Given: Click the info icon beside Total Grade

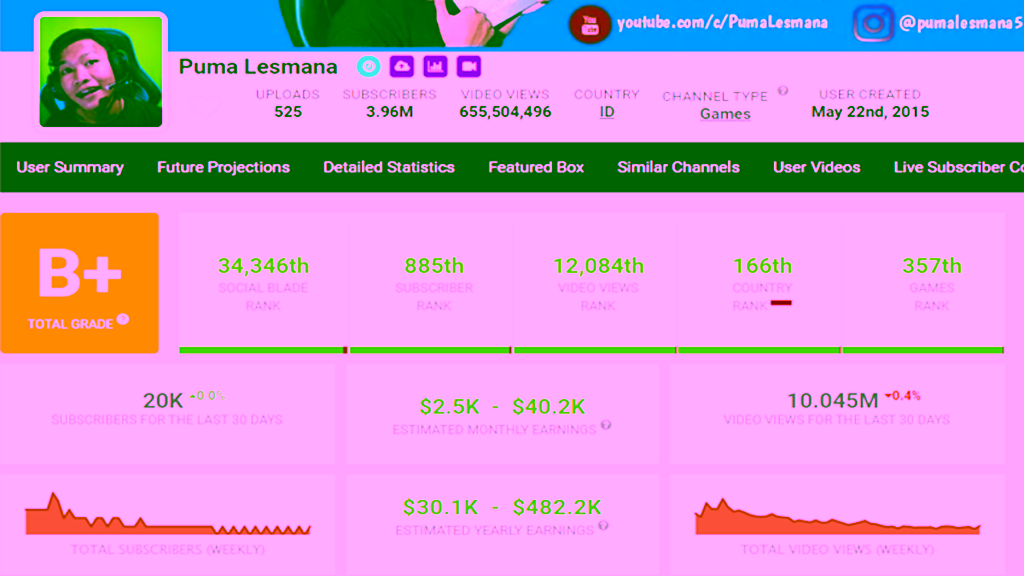Looking at the screenshot, I should [x=123, y=320].
